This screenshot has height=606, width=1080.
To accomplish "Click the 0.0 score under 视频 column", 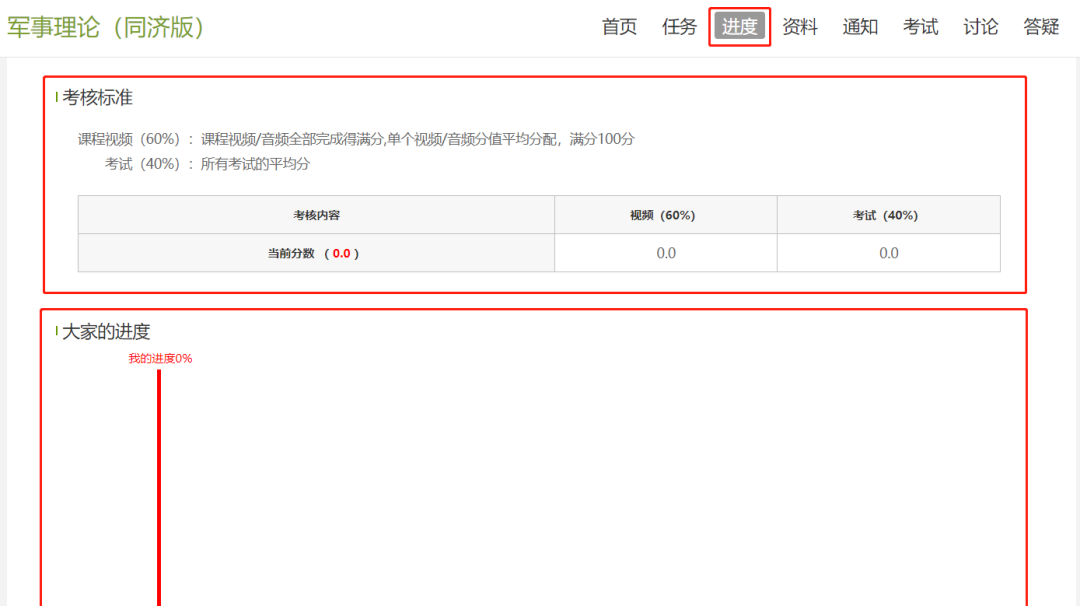I will coord(666,253).
